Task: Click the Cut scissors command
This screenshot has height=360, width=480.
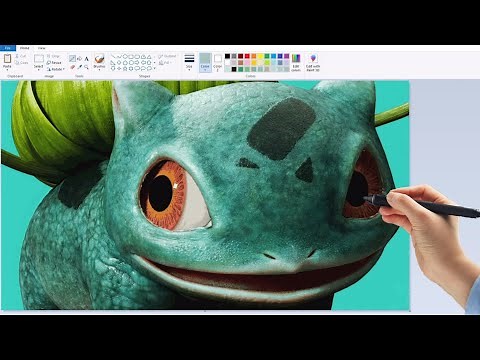Action: (x=20, y=56)
